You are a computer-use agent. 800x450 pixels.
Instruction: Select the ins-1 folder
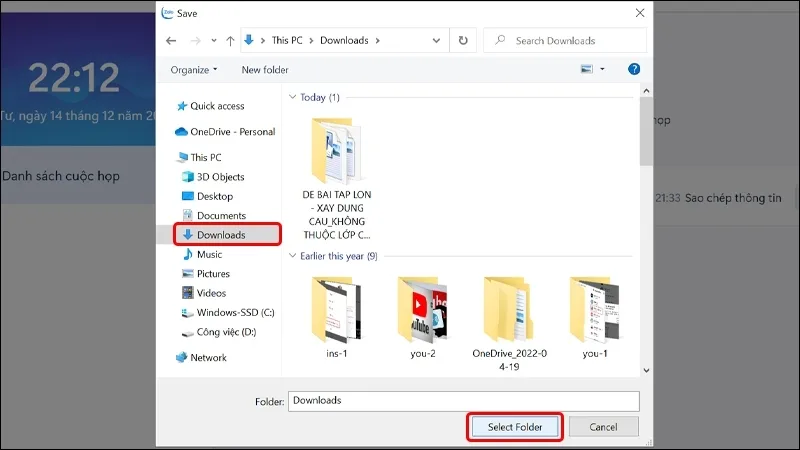[x=337, y=317]
